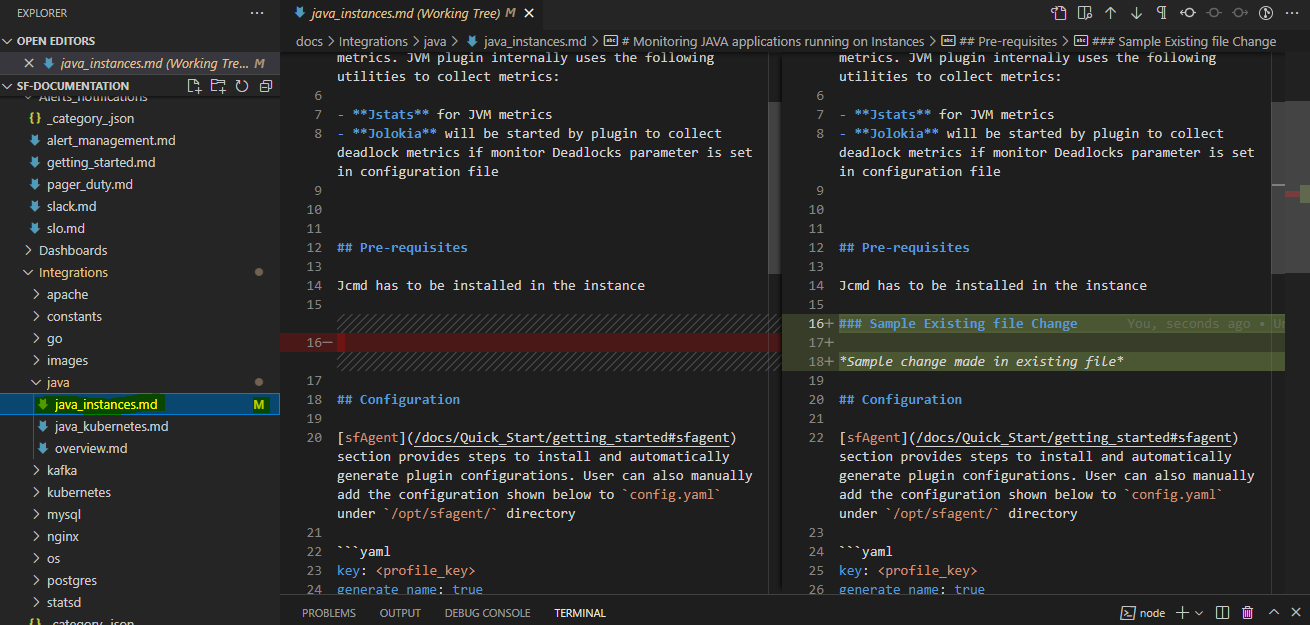Click New File icon in SF-DOCUMENTATION header
This screenshot has height=625, width=1310.
195,86
